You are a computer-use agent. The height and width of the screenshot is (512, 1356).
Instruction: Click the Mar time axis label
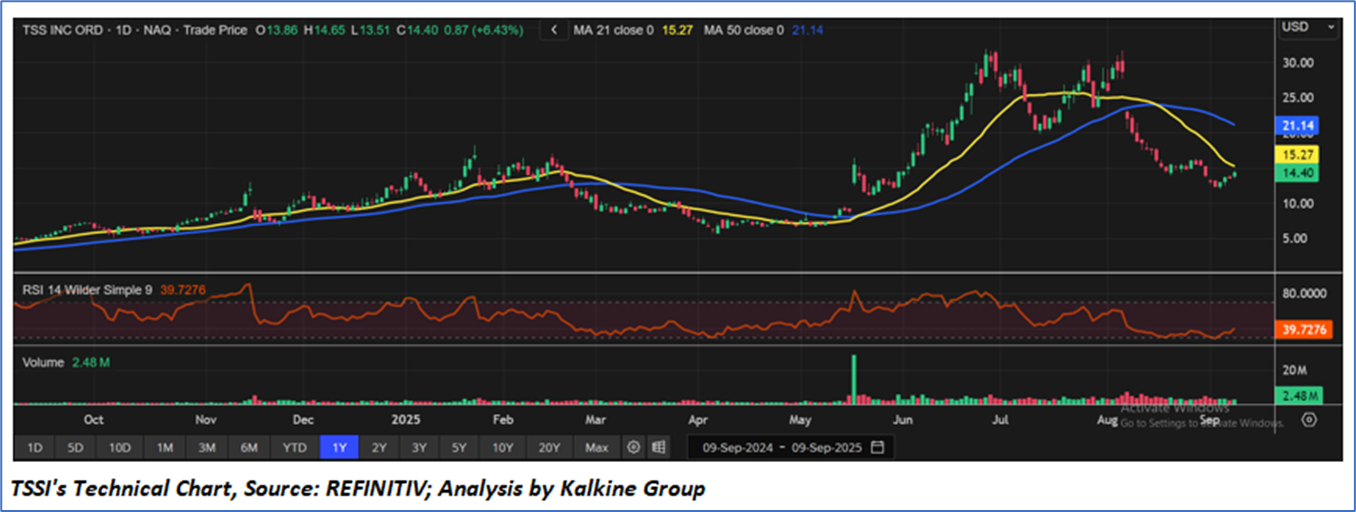[x=595, y=420]
